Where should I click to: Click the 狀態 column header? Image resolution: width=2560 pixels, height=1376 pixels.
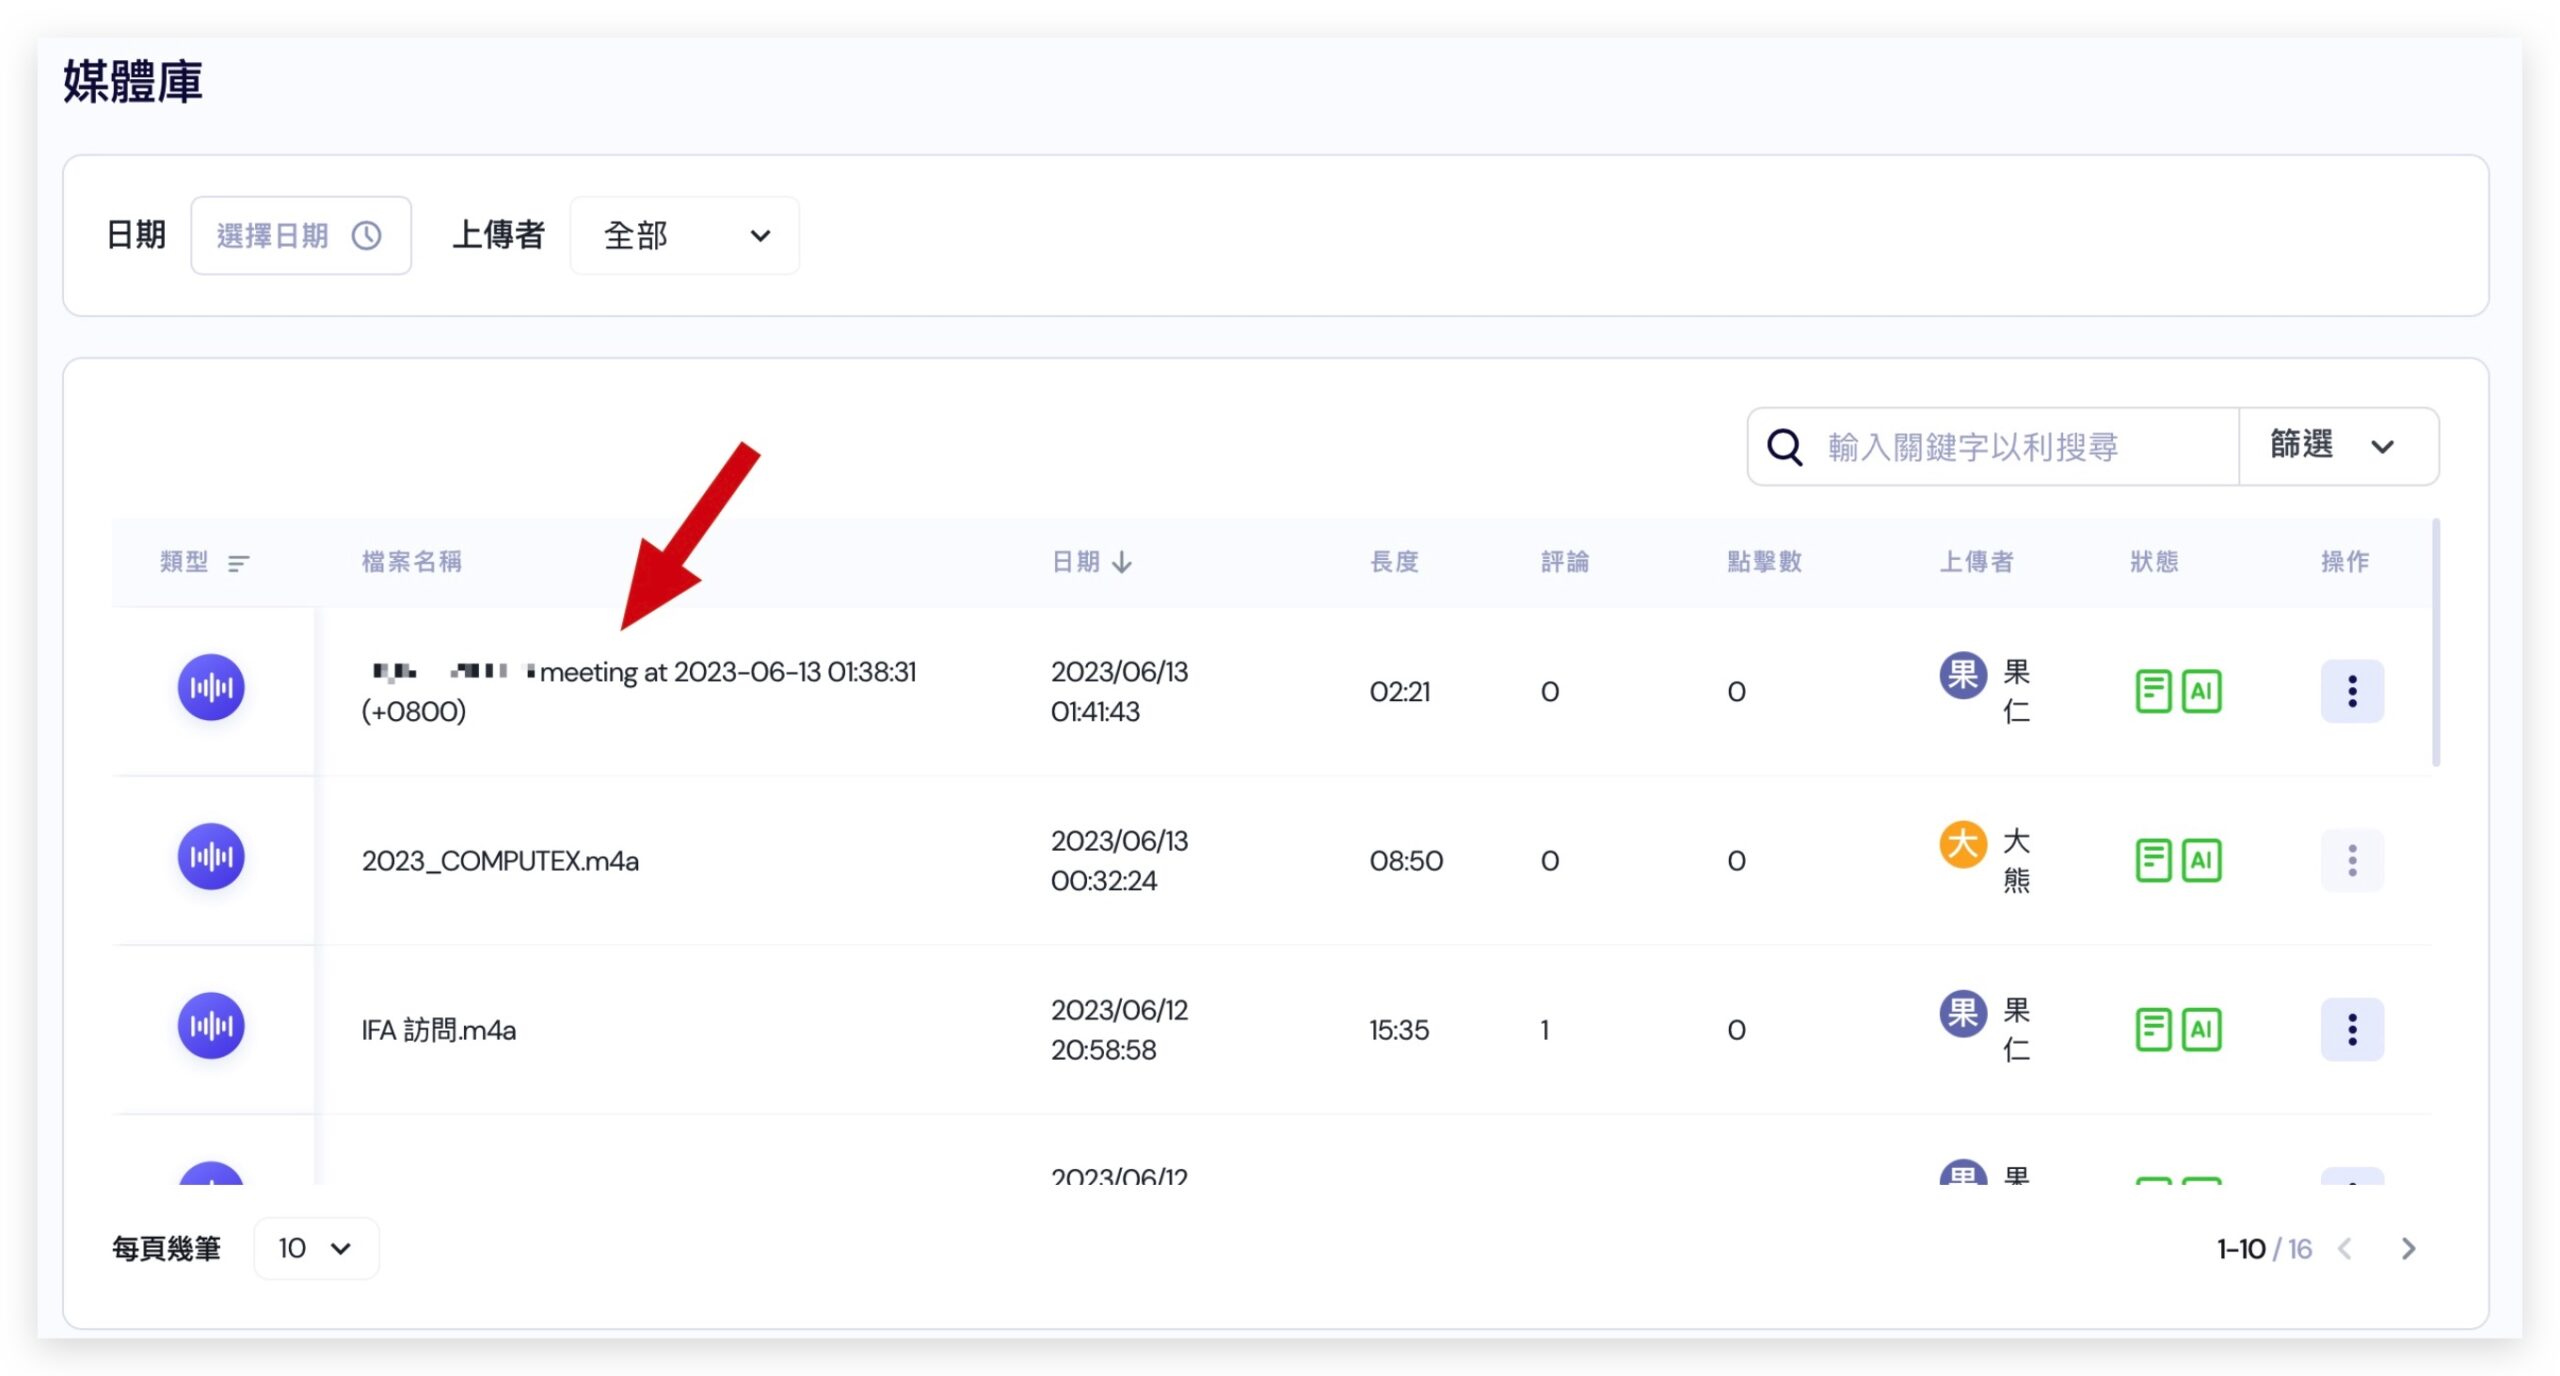coord(2154,562)
